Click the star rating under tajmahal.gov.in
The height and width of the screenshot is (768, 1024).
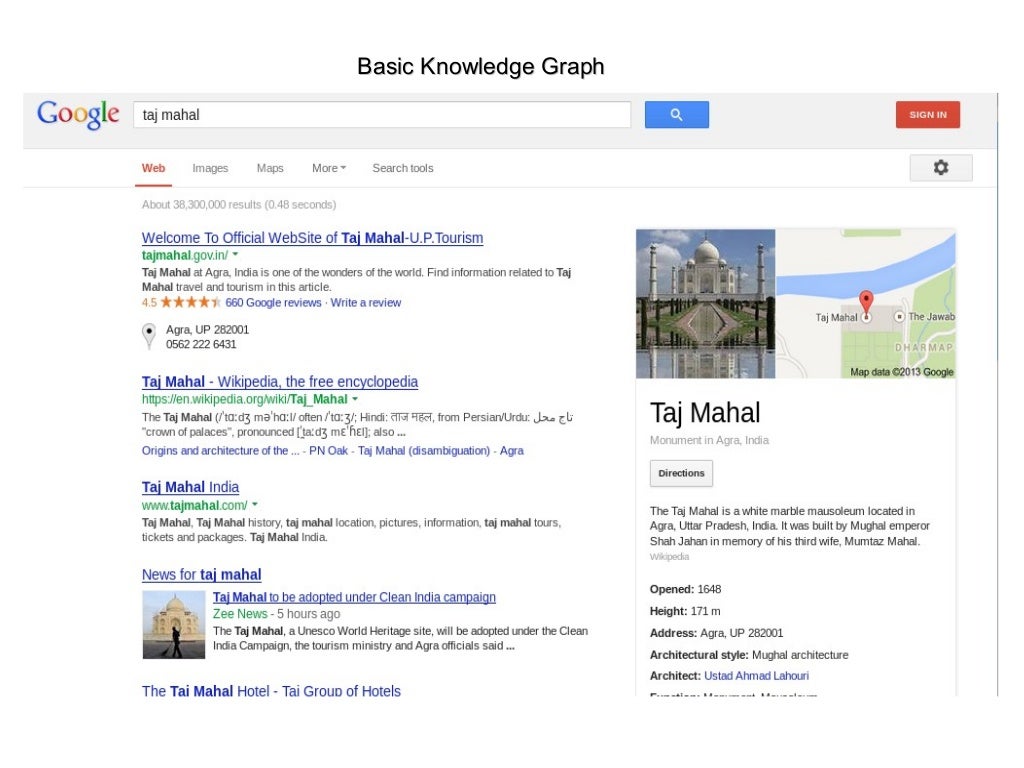[191, 302]
